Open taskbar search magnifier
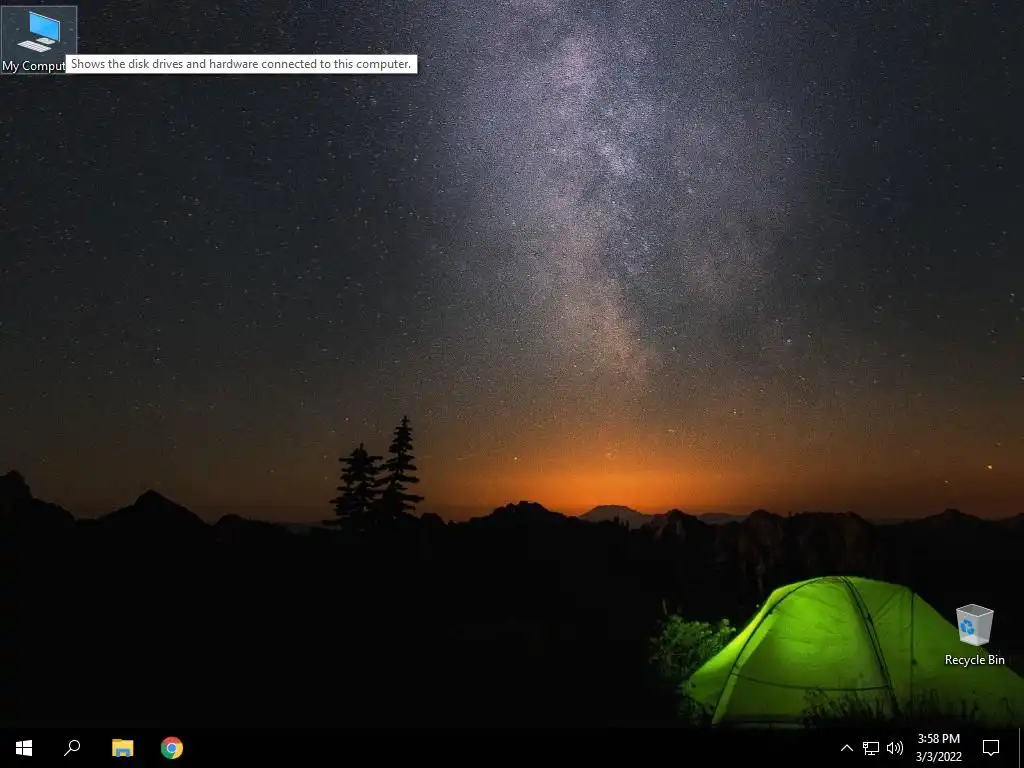This screenshot has height=768, width=1024. point(72,748)
